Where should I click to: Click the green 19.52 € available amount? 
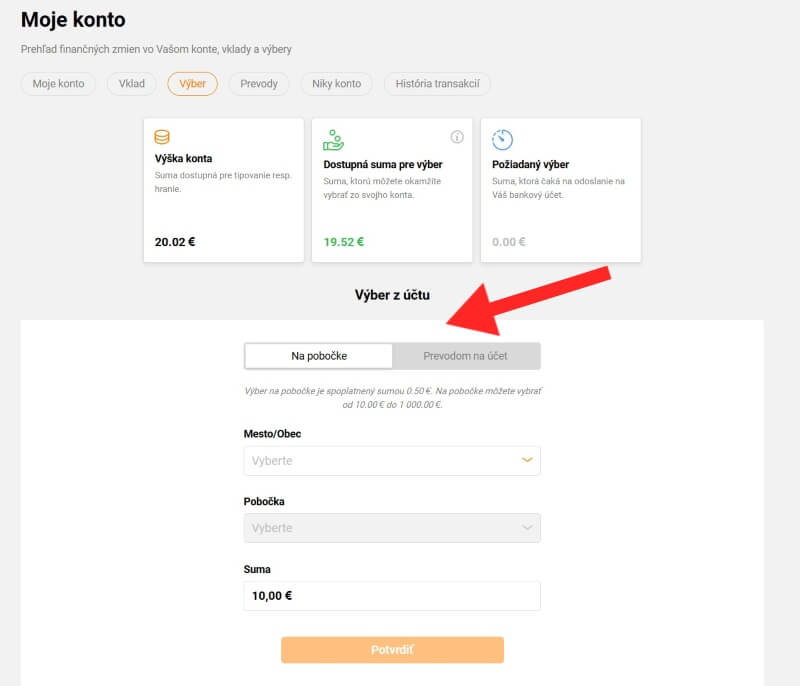343,242
